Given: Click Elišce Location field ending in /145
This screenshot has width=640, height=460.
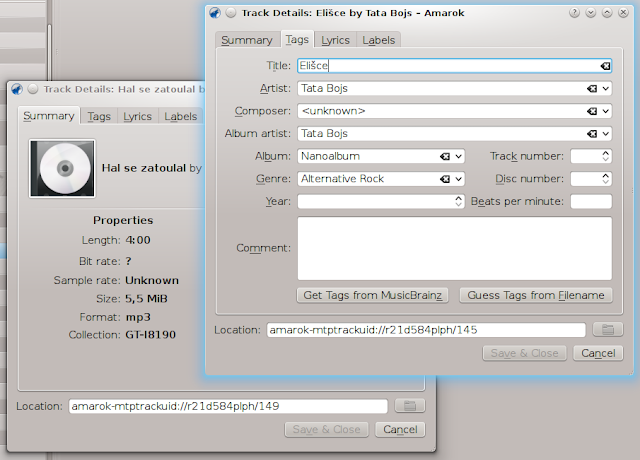Looking at the screenshot, I should point(426,330).
